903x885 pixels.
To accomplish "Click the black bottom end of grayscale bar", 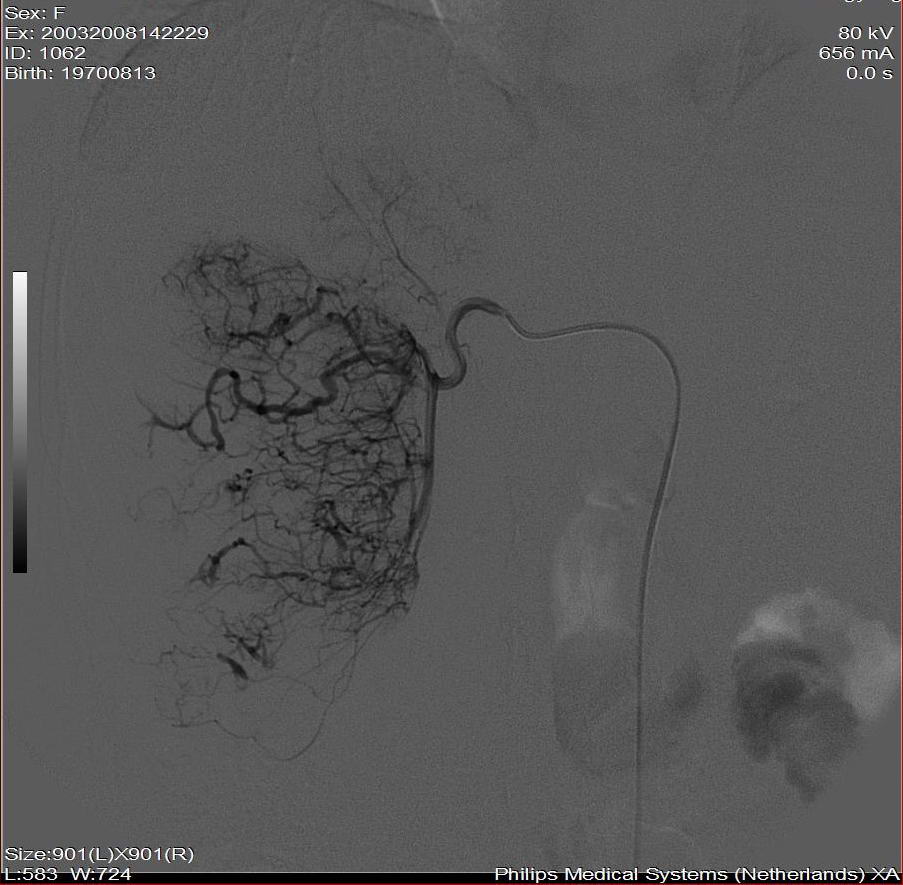I will coord(20,563).
